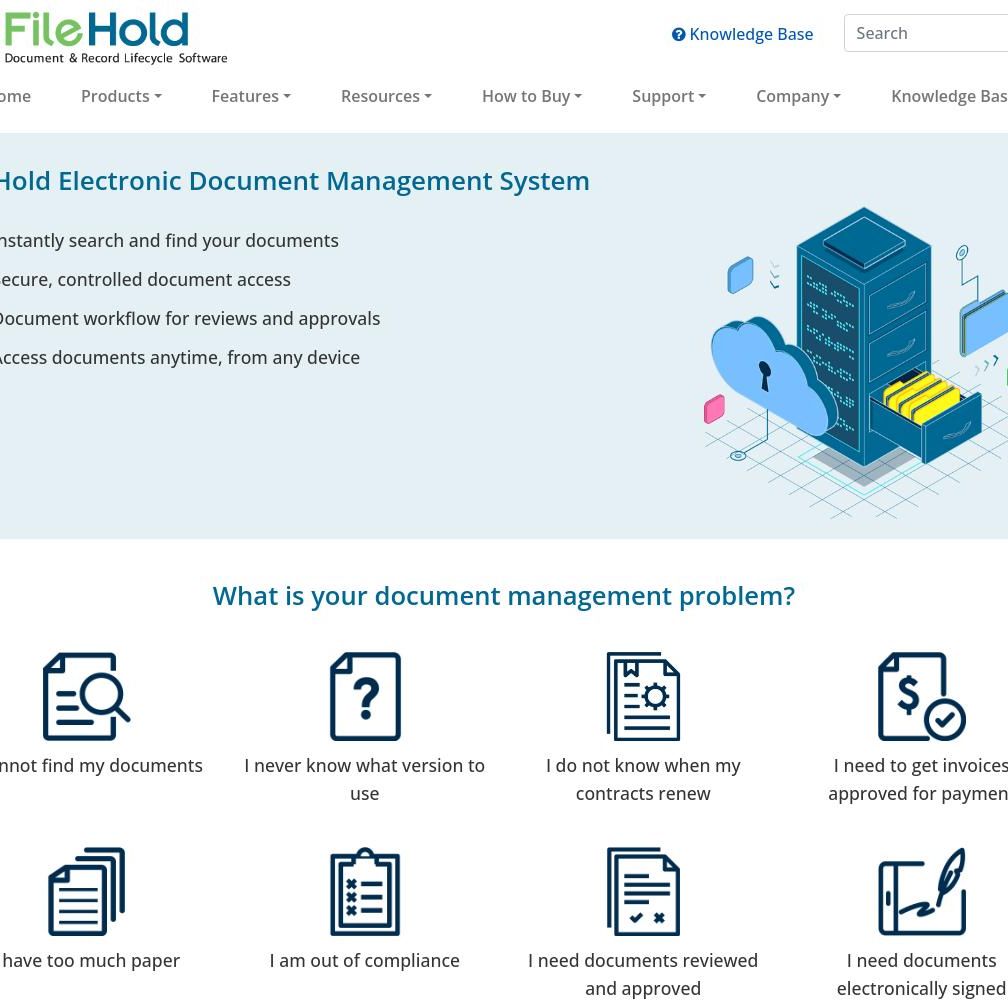Open 'I never know what version to use'
Viewport: 1008px width, 1008px height.
pos(364,779)
